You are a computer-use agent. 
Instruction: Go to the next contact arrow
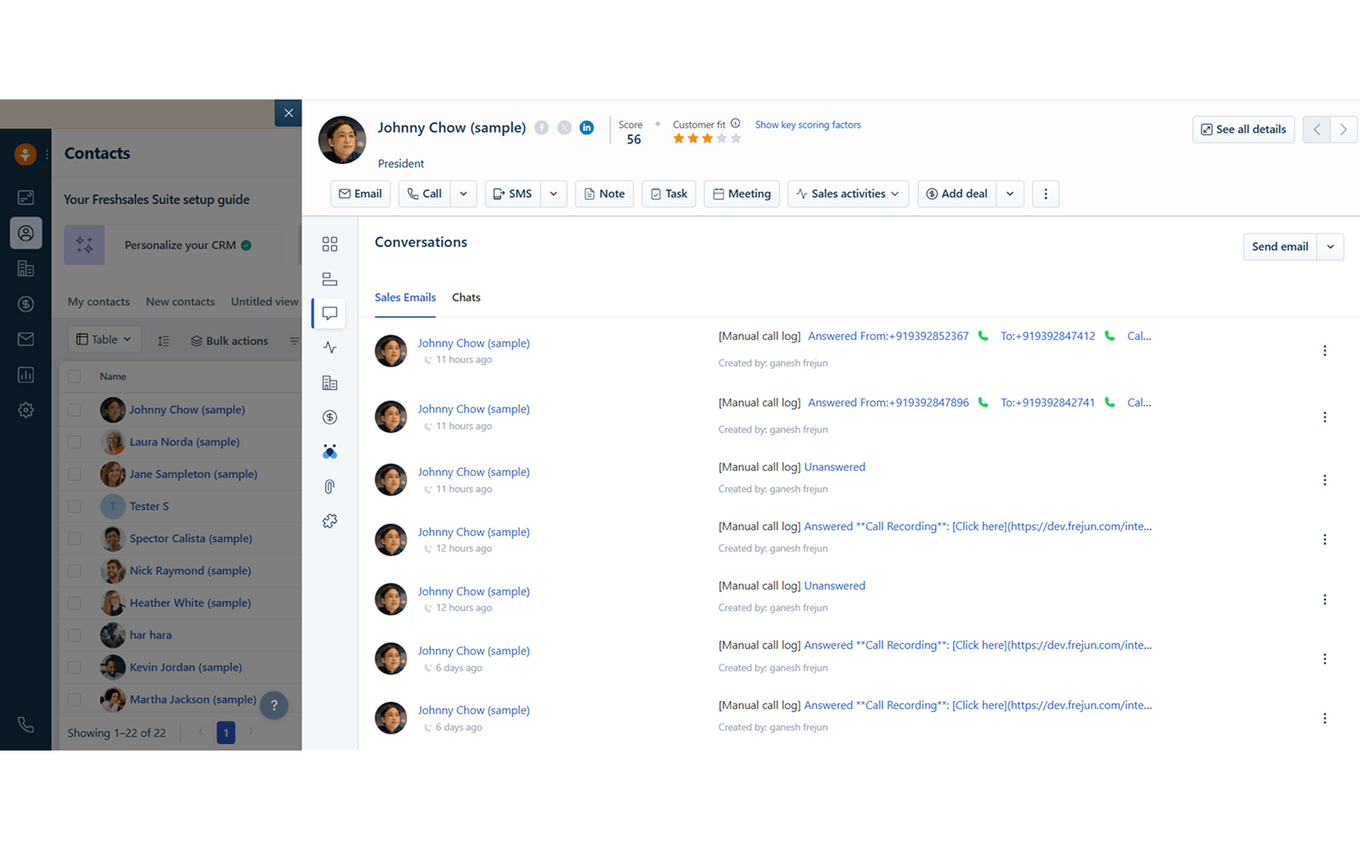[1343, 129]
